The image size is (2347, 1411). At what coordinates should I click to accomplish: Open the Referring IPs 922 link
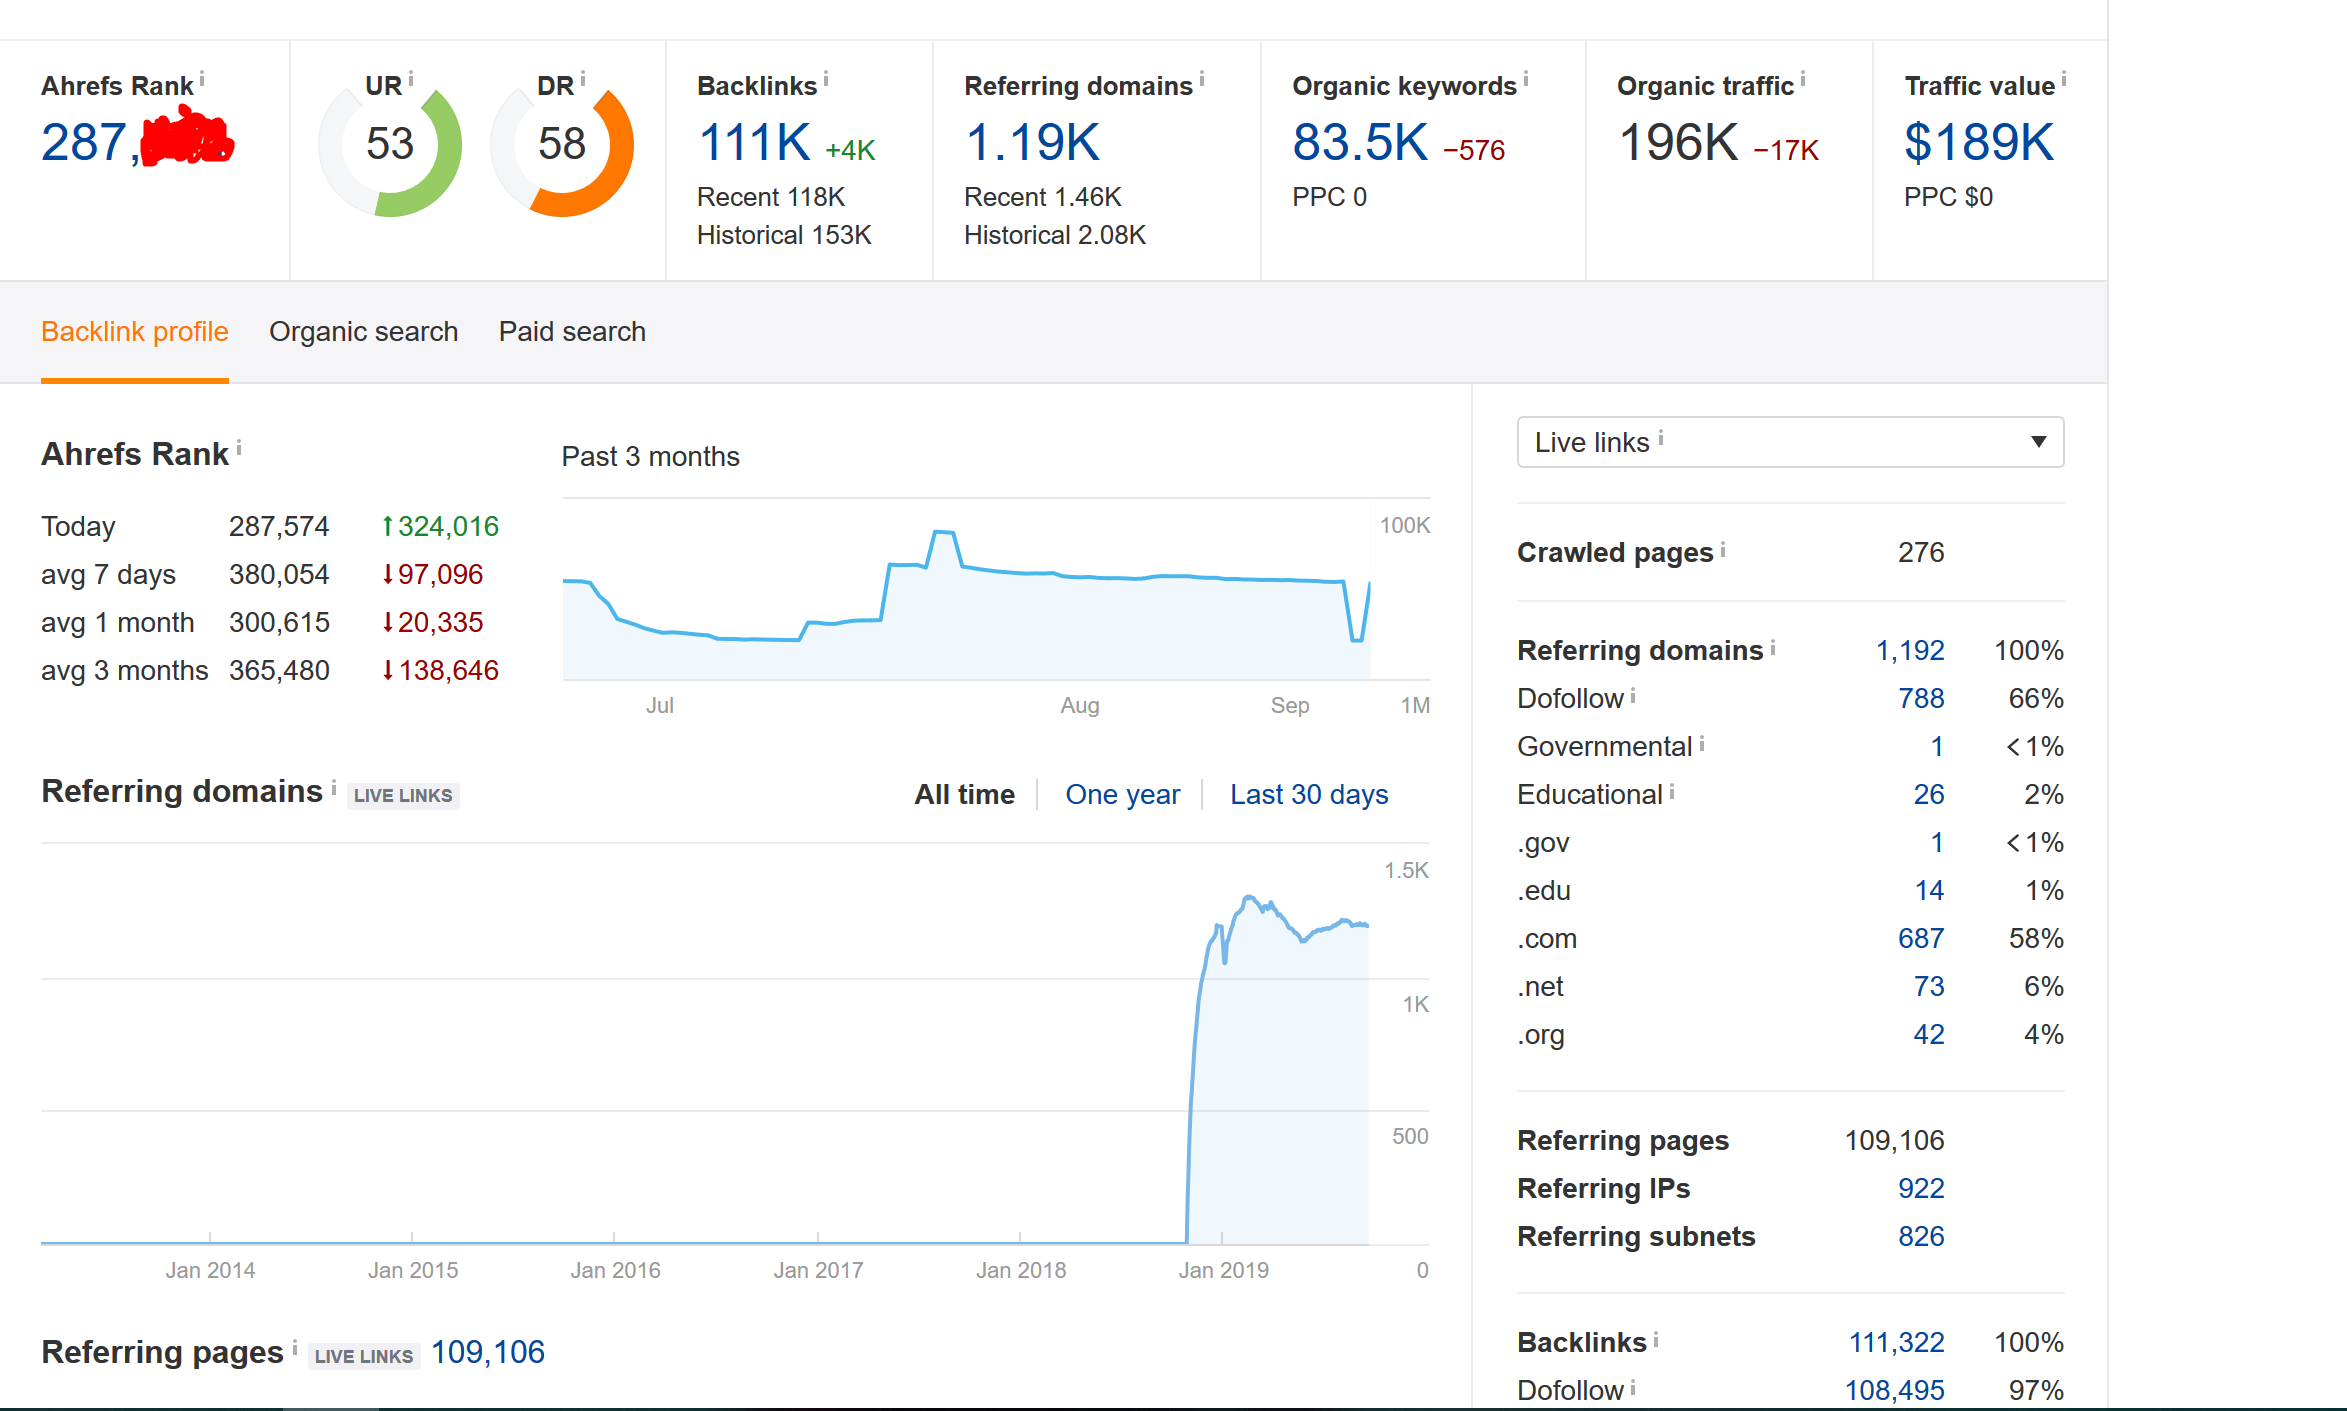(x=1921, y=1189)
